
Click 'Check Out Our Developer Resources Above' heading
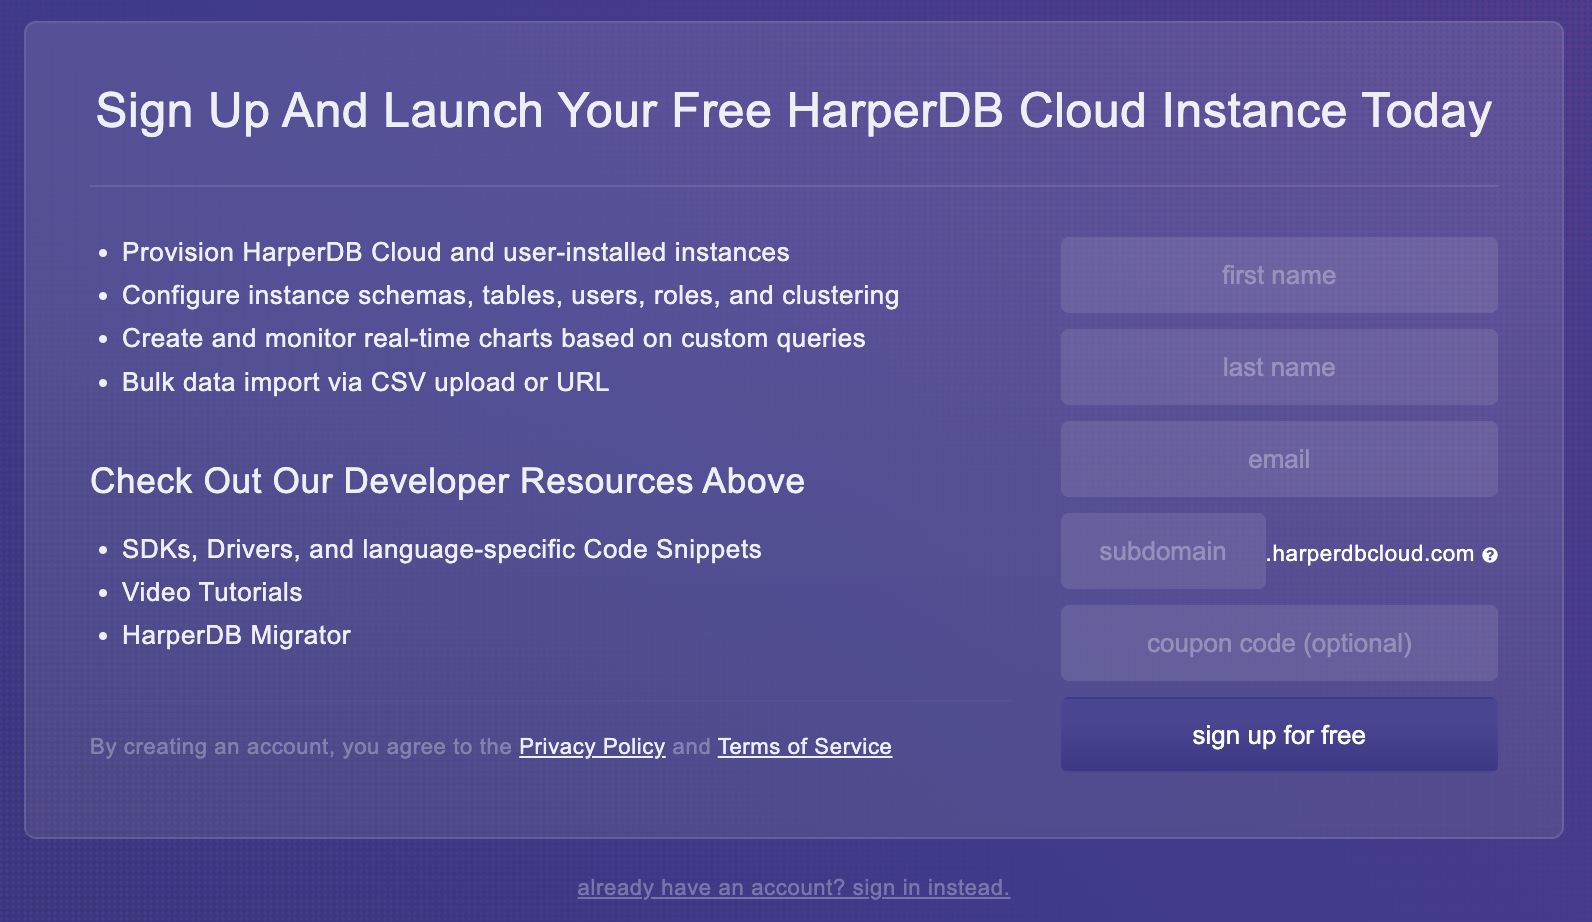[x=447, y=481]
